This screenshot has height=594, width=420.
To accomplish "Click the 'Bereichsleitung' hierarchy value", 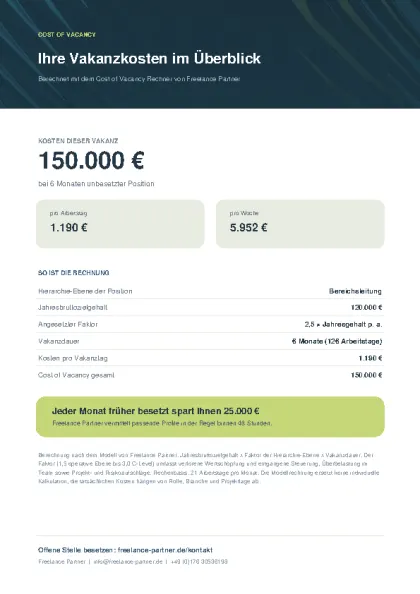I will coord(355,291).
